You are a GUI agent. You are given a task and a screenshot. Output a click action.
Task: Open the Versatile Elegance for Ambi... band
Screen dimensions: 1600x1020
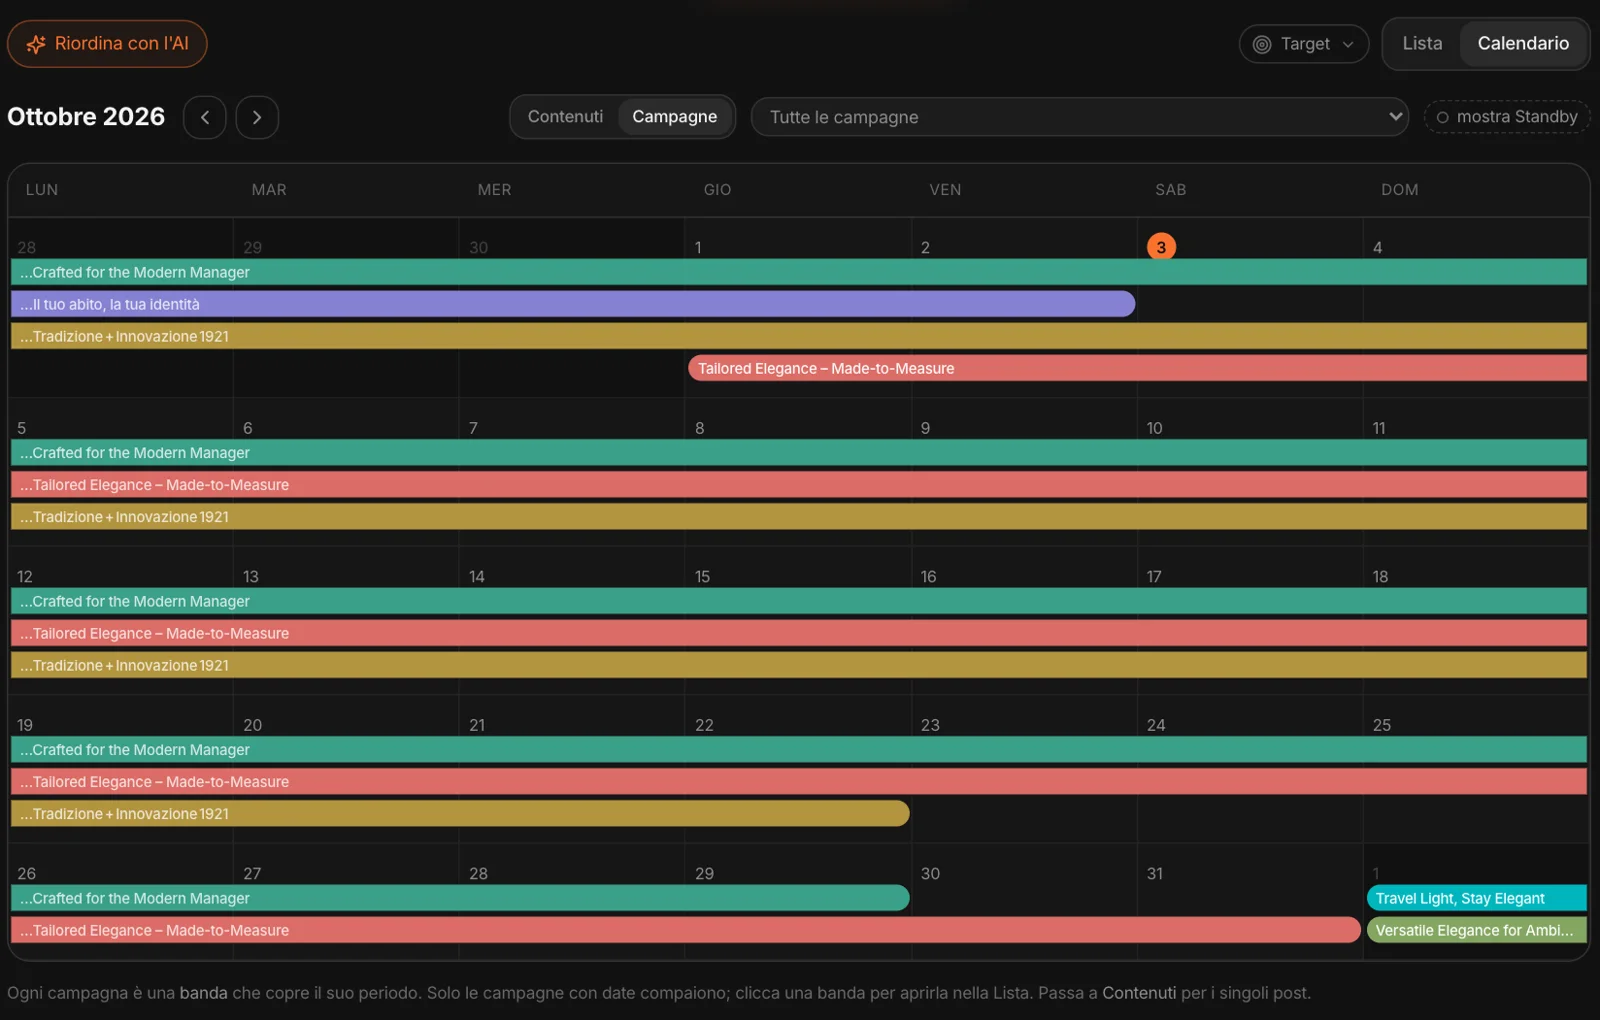tap(1477, 930)
